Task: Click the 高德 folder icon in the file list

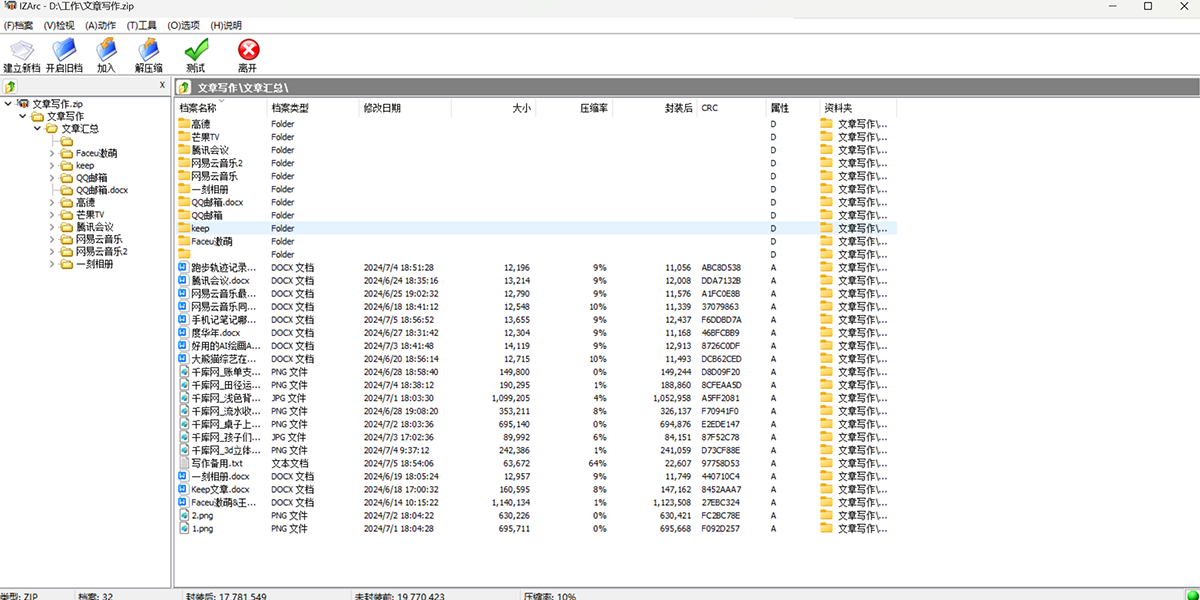Action: coord(184,124)
